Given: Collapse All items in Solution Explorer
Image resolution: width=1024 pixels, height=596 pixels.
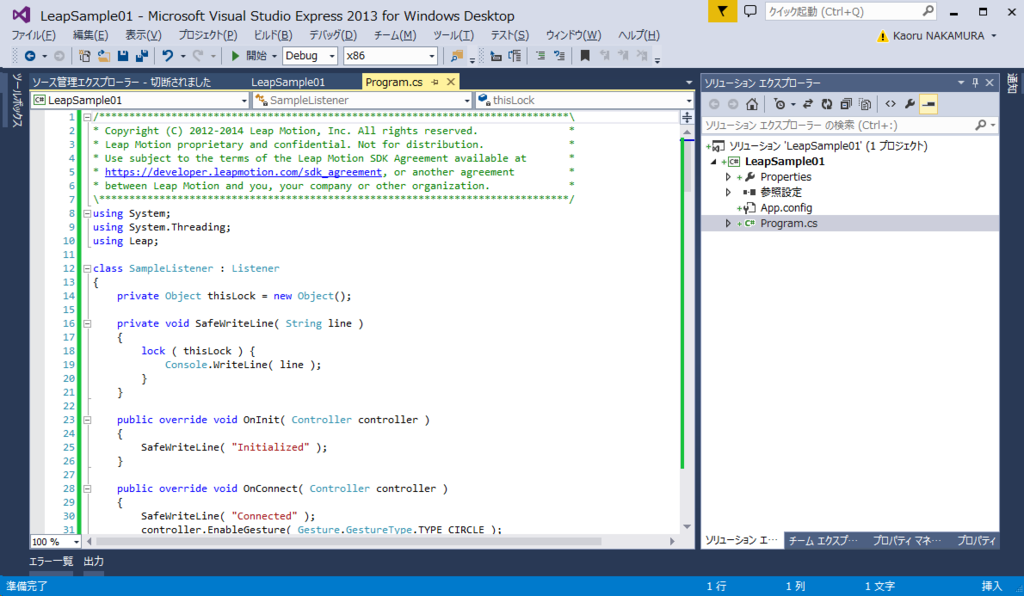Looking at the screenshot, I should point(846,104).
